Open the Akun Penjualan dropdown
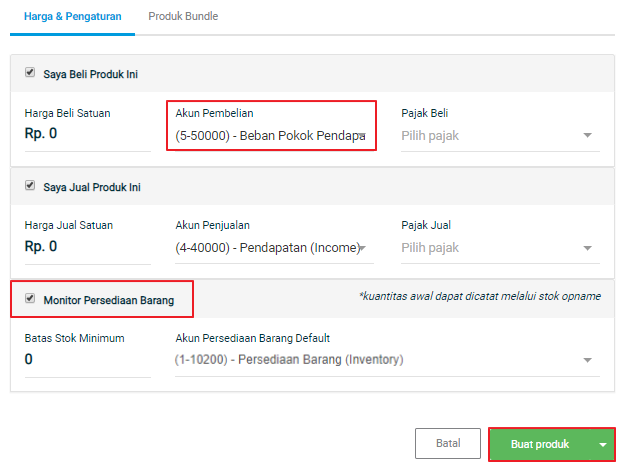 271,248
